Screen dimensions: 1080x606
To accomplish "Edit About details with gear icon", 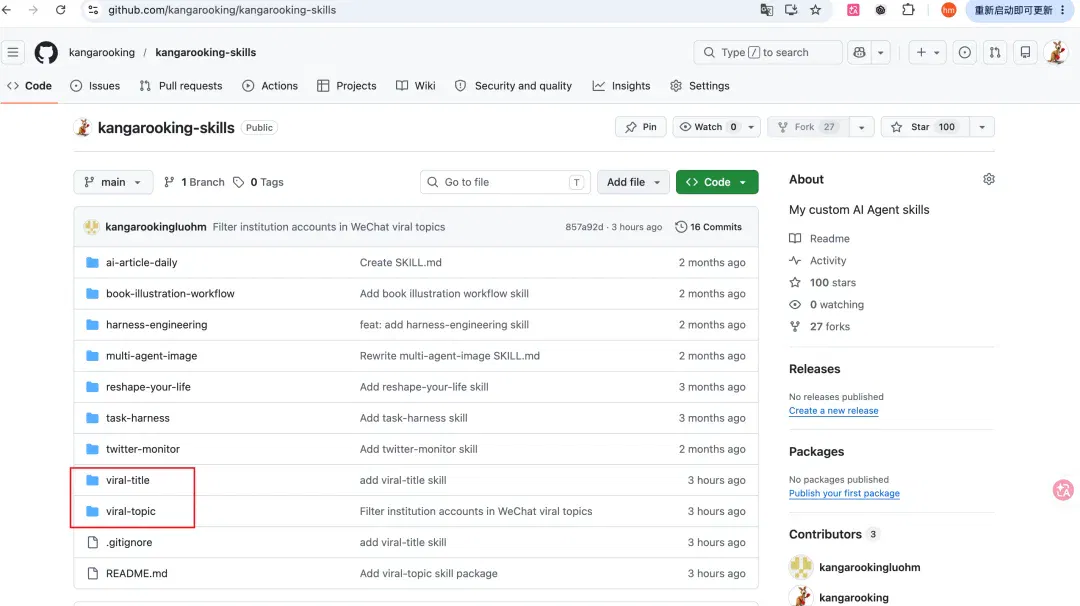I will 988,179.
